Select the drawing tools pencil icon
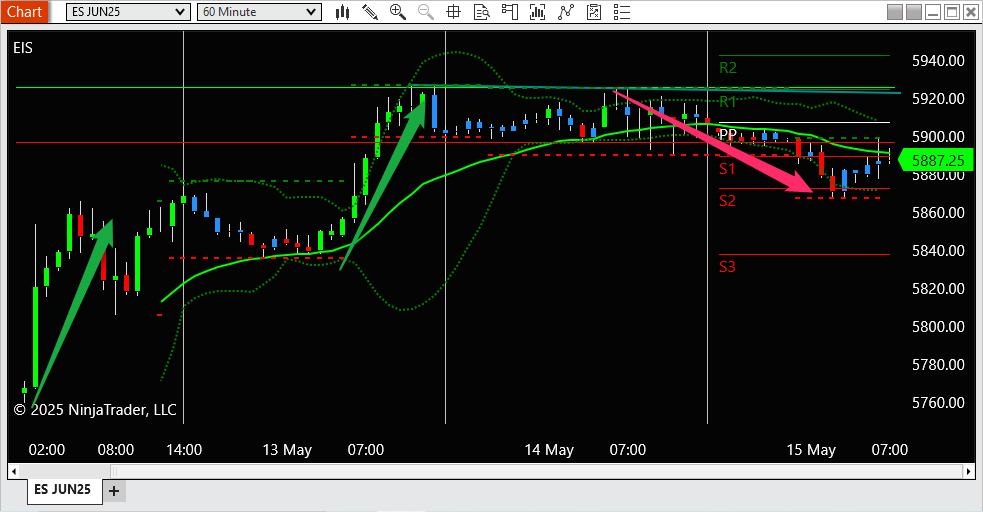Image resolution: width=983 pixels, height=512 pixels. pos(370,12)
